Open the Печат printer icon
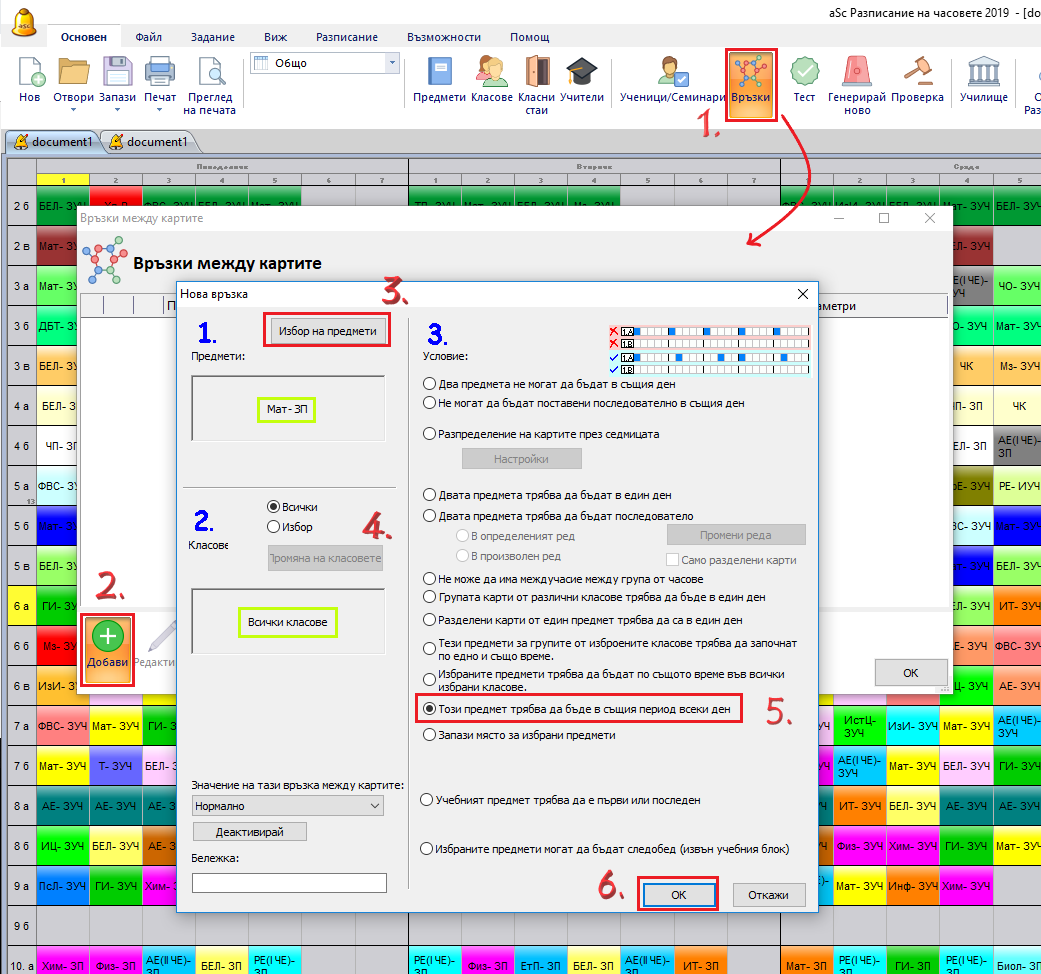The height and width of the screenshot is (974, 1041). 160,74
